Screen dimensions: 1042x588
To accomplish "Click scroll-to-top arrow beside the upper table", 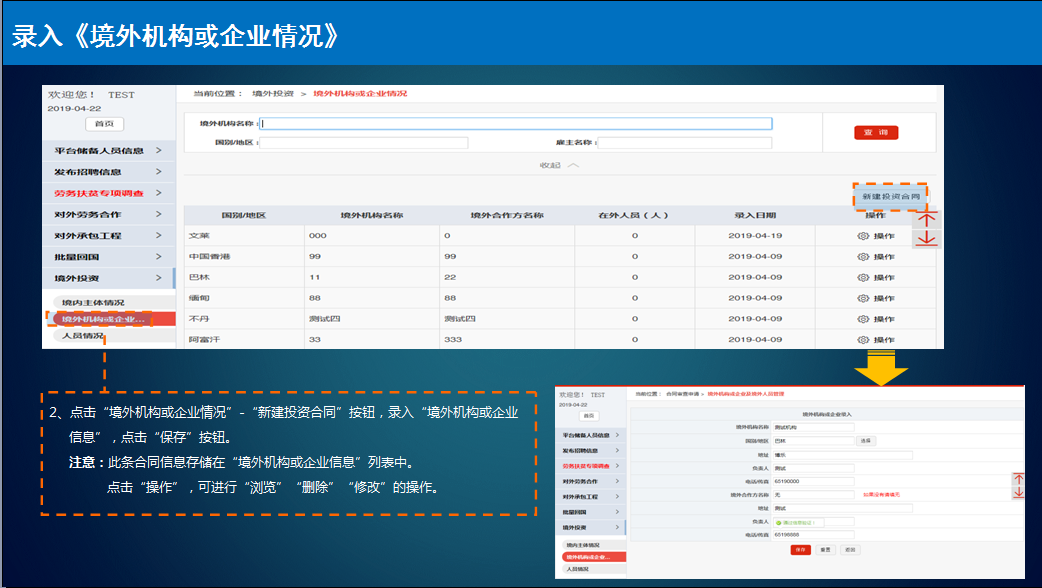I will (x=927, y=220).
